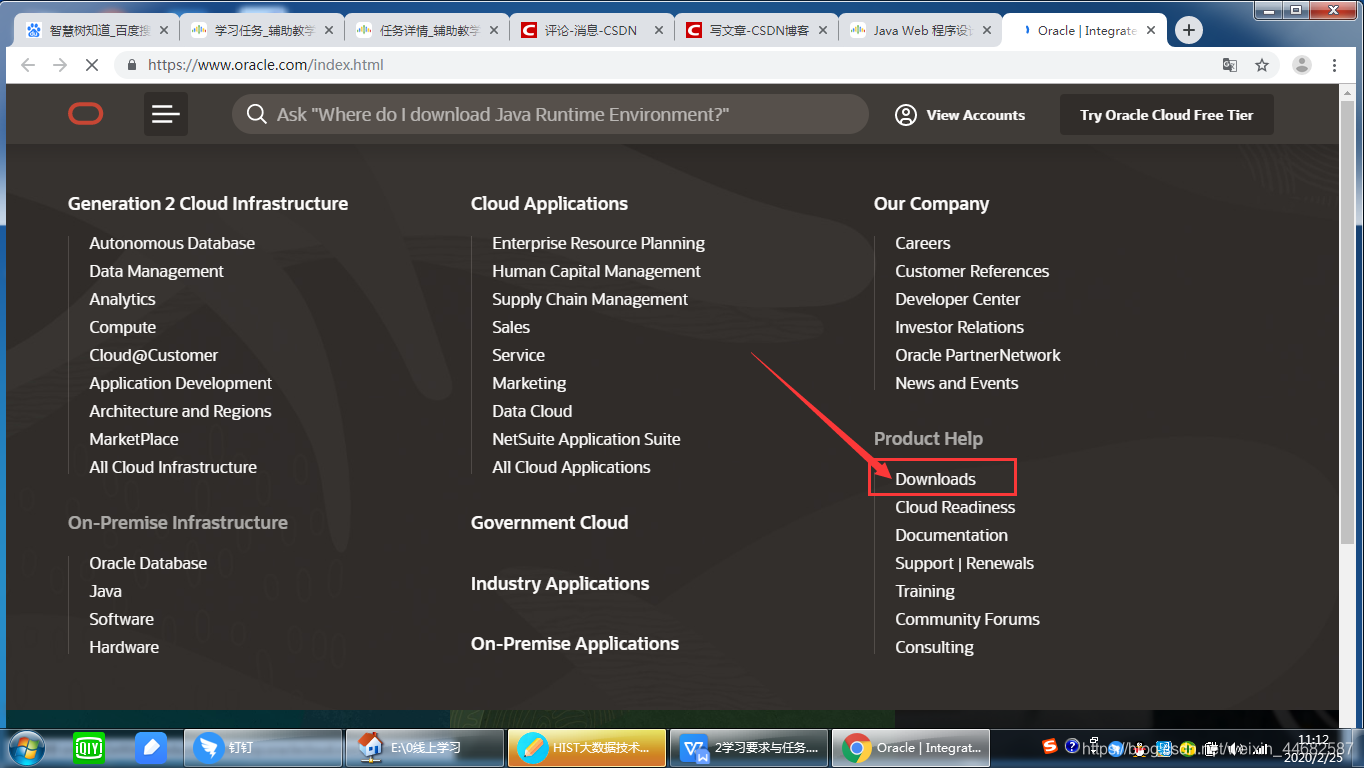Viewport: 1364px width, 768px height.
Task: Open the Cloud Readiness link
Action: [x=955, y=507]
